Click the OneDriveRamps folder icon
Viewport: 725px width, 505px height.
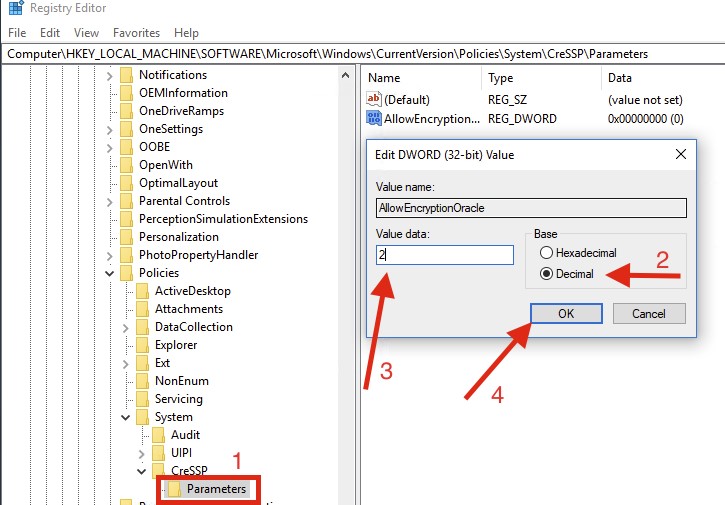[x=127, y=111]
